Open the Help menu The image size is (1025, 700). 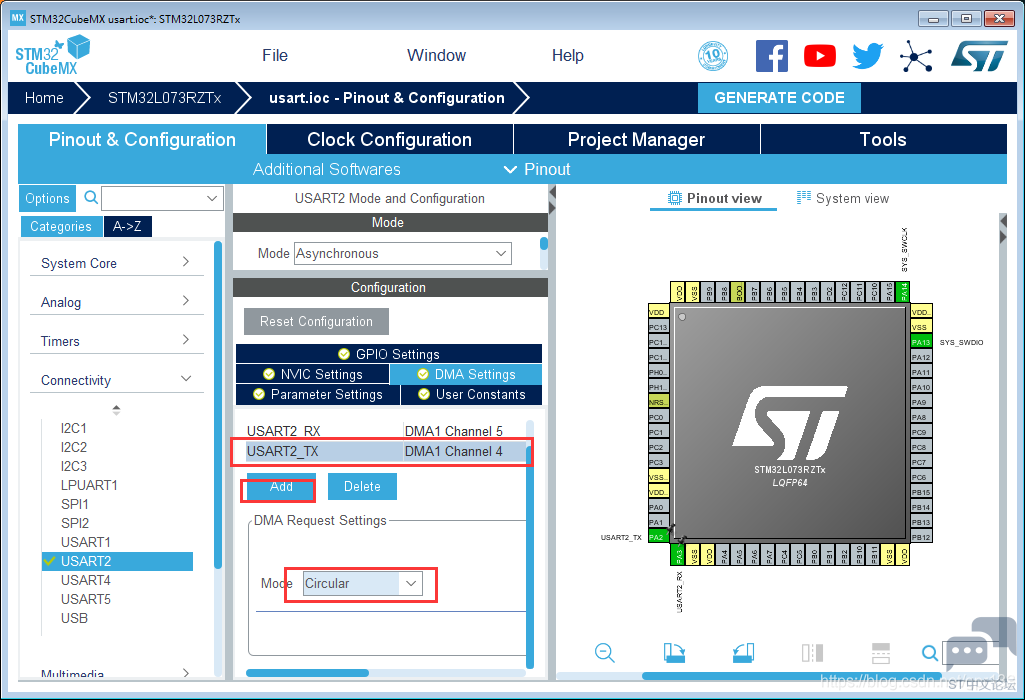(x=567, y=56)
